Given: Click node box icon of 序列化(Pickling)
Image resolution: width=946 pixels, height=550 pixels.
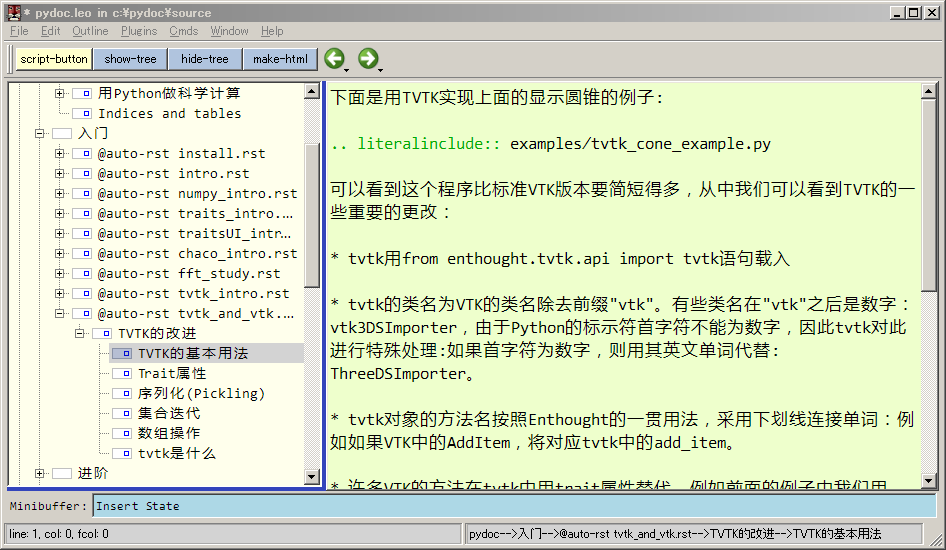Looking at the screenshot, I should point(122,394).
